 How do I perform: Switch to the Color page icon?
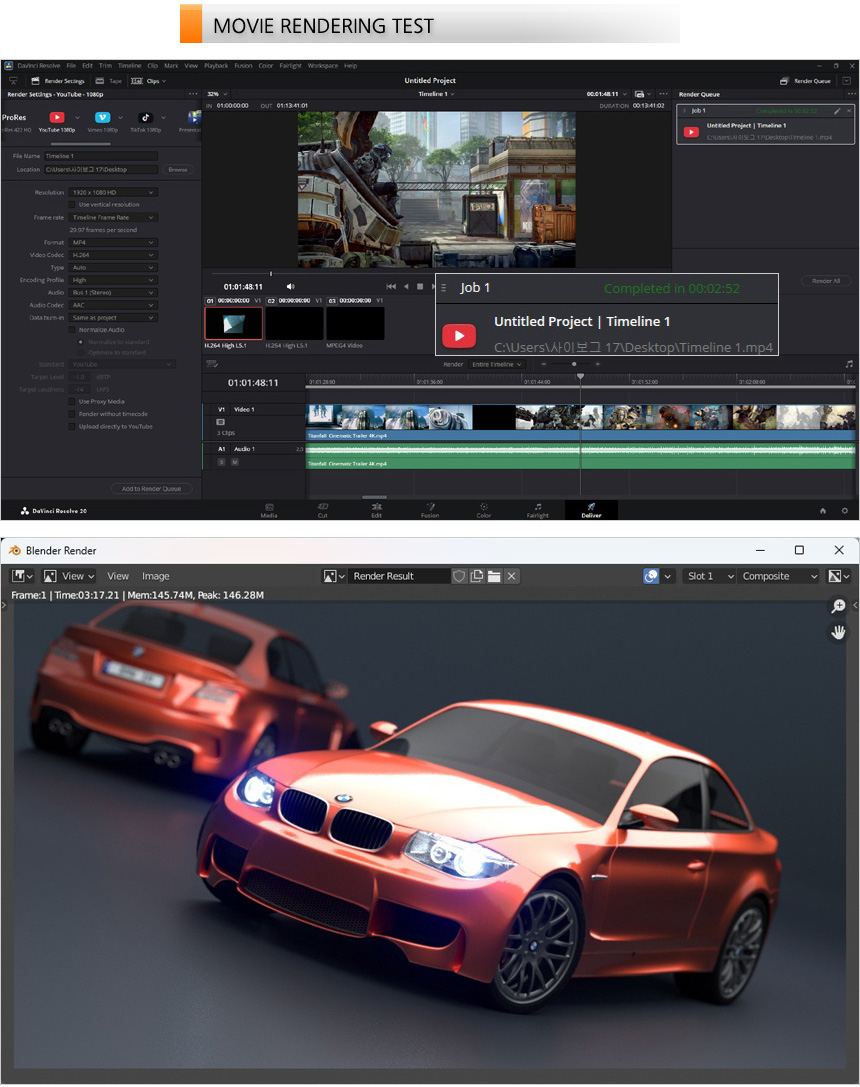pos(483,507)
